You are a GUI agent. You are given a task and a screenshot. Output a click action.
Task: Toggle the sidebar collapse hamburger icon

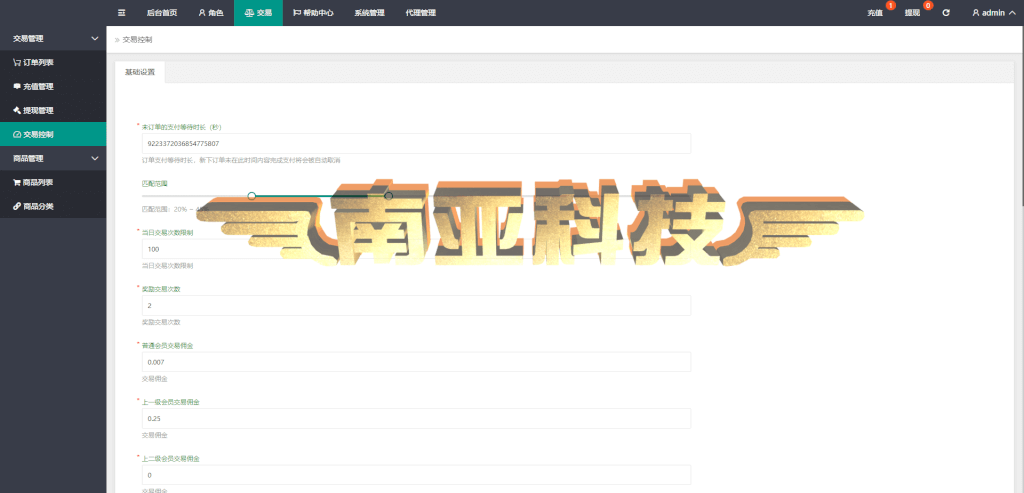(121, 12)
